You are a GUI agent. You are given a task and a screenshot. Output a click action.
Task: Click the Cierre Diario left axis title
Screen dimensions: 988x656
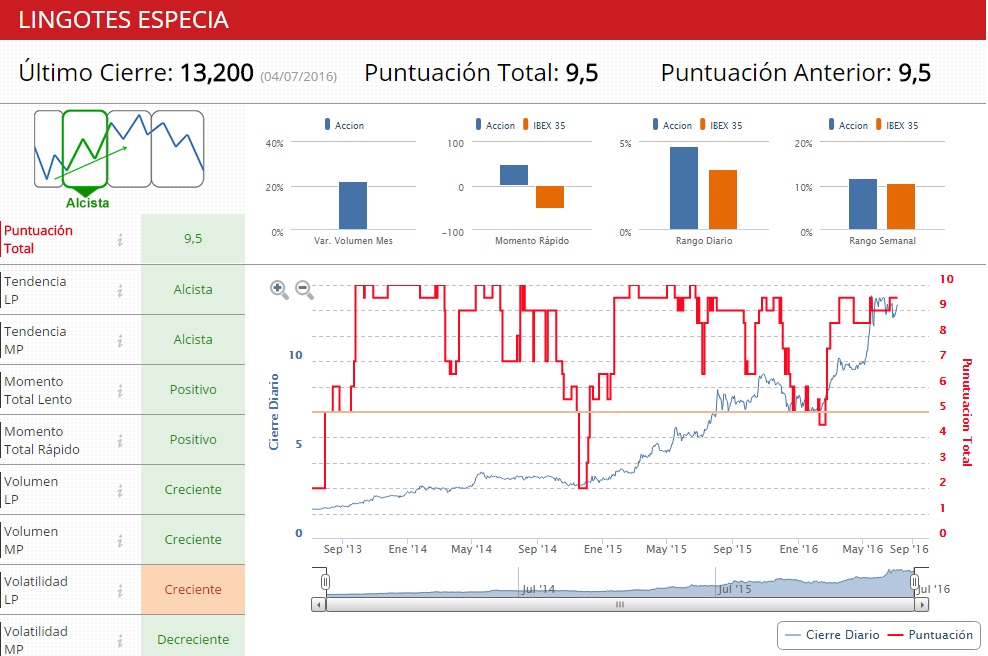273,412
